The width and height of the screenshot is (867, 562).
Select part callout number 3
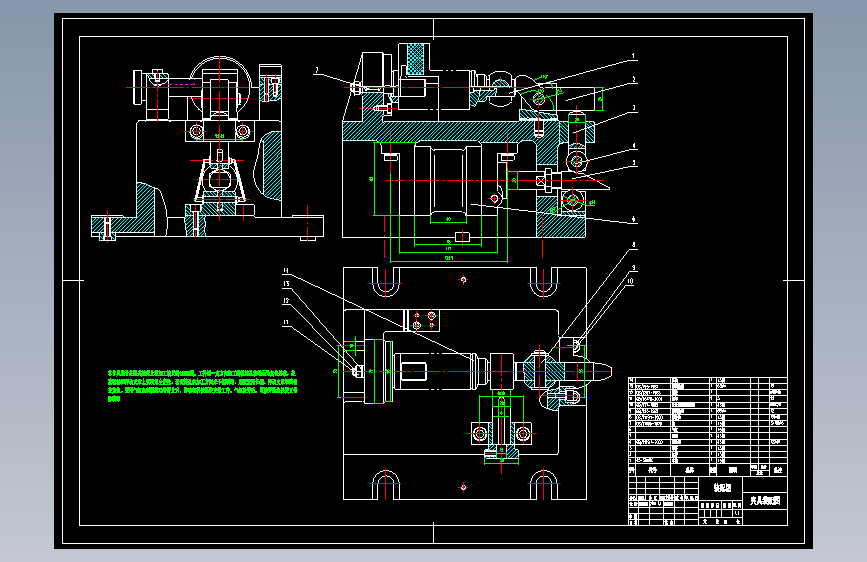(x=634, y=108)
